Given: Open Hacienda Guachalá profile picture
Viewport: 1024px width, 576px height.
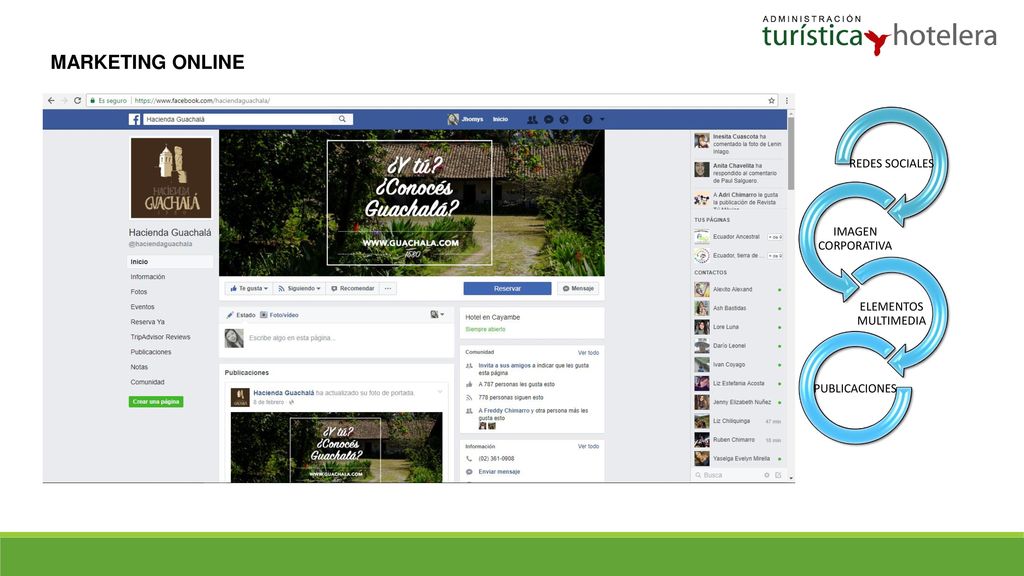Looking at the screenshot, I should (170, 178).
